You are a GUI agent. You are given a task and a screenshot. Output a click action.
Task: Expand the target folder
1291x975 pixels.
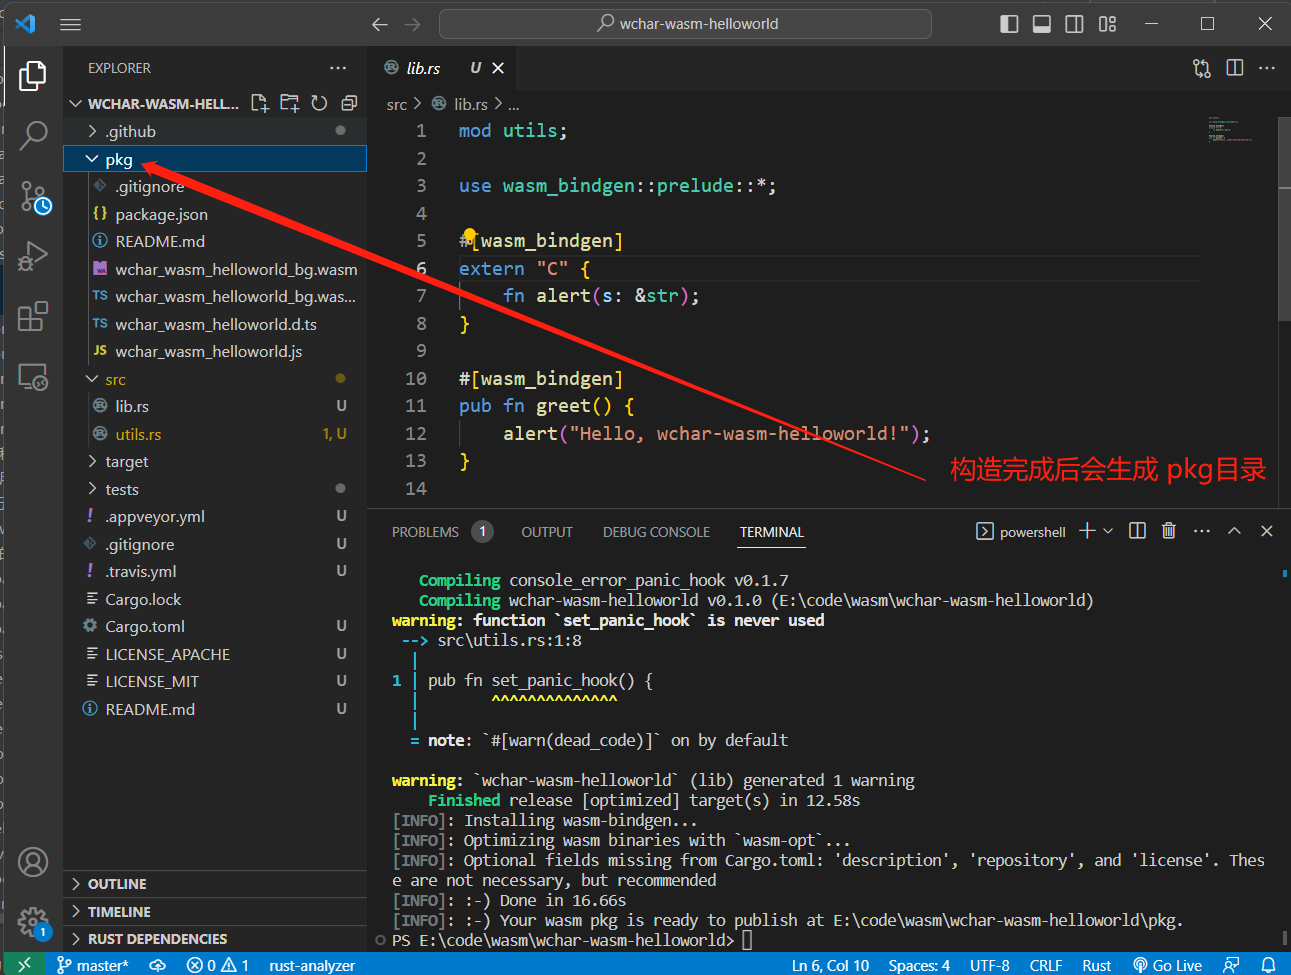point(126,462)
